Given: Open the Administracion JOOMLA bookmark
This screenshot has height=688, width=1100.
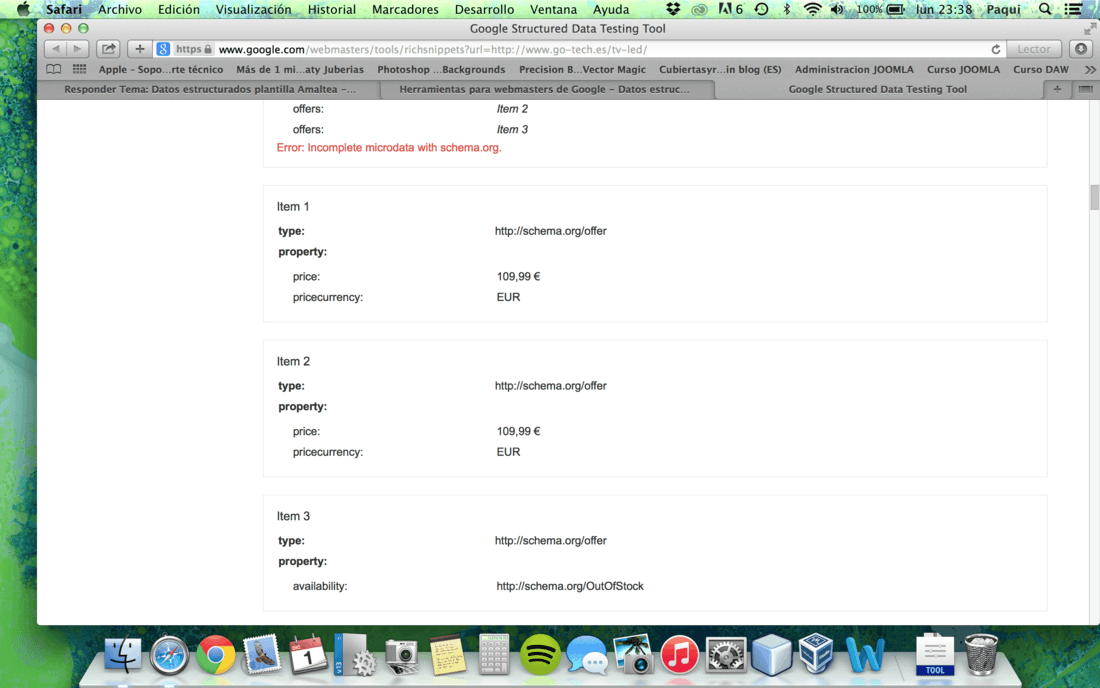Looking at the screenshot, I should pyautogui.click(x=854, y=69).
